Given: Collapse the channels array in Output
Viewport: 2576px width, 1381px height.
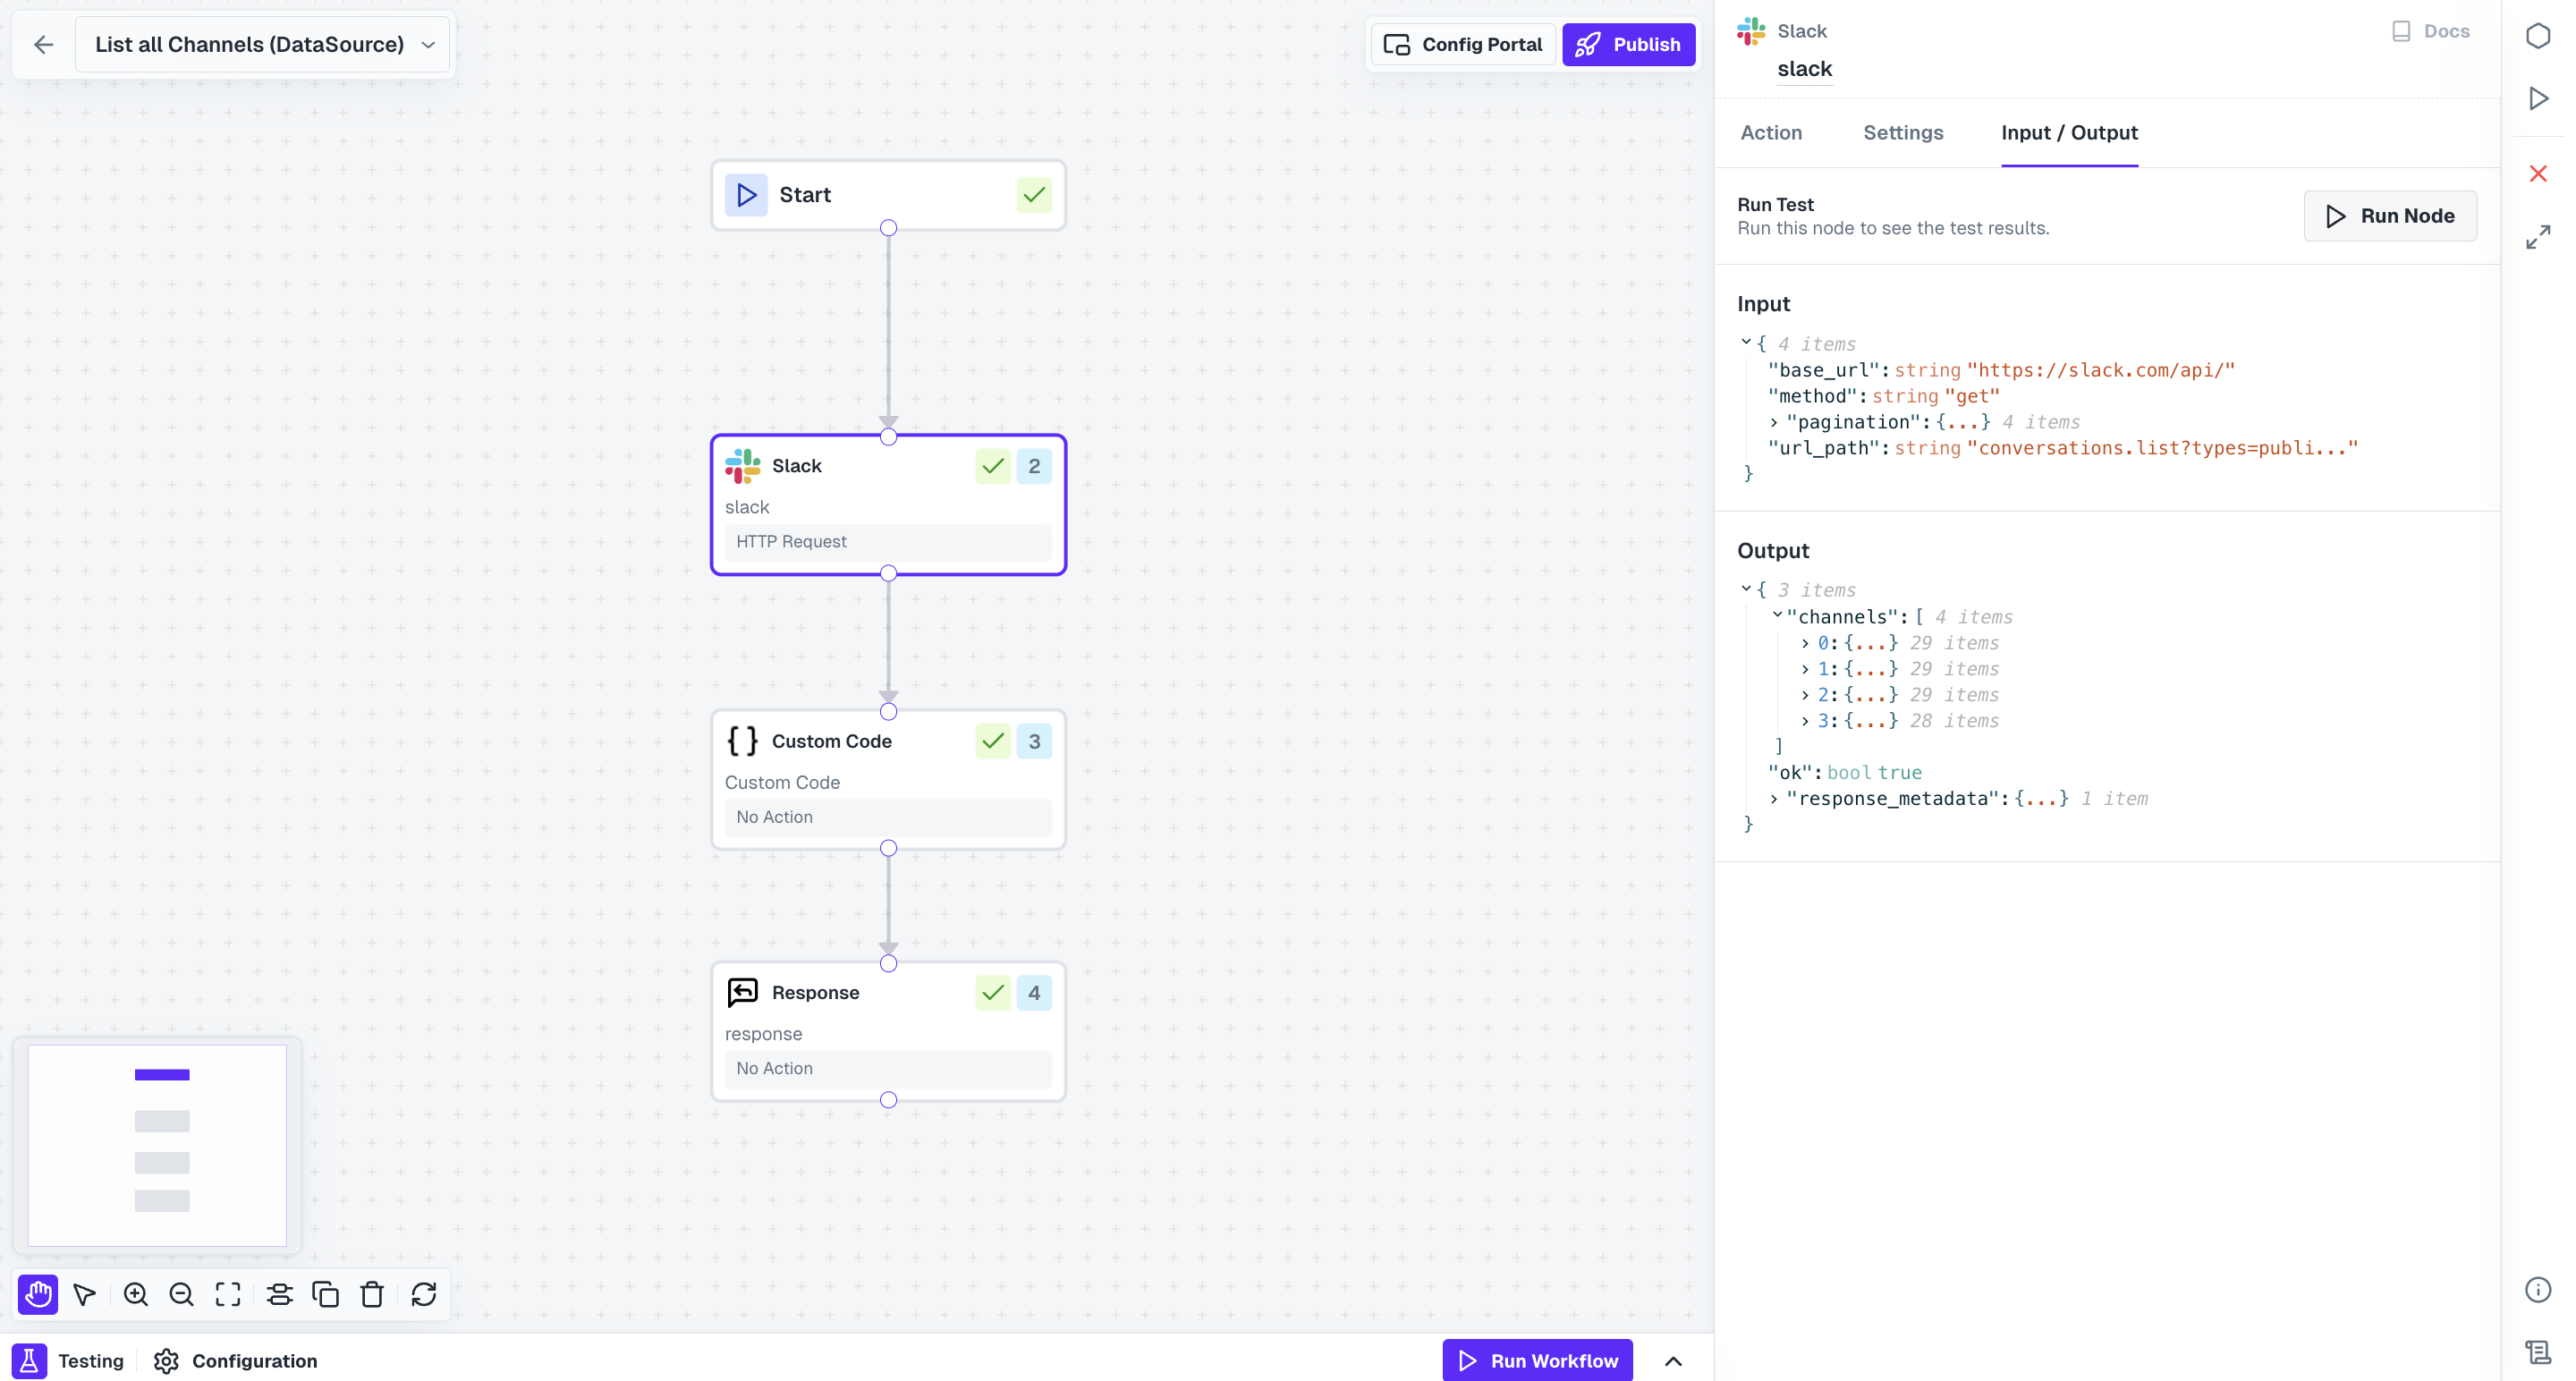Looking at the screenshot, I should click(x=1776, y=616).
